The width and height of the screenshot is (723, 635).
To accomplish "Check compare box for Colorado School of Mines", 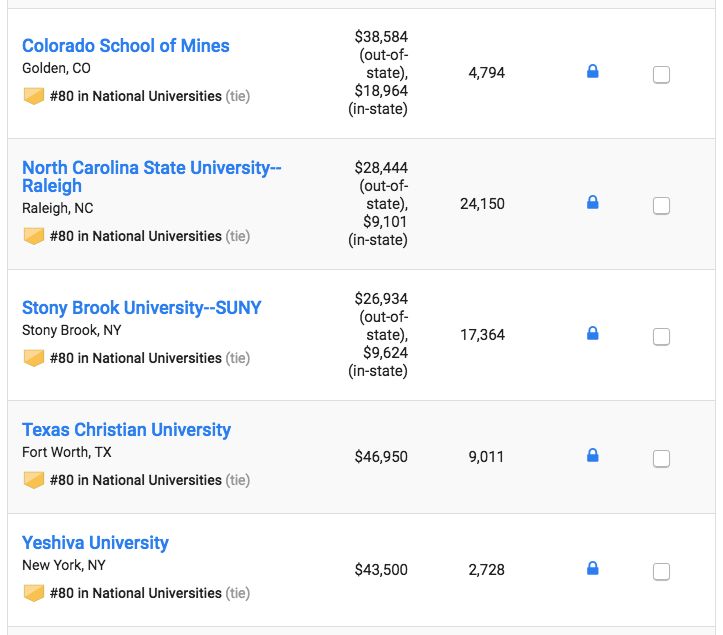I will 661,75.
